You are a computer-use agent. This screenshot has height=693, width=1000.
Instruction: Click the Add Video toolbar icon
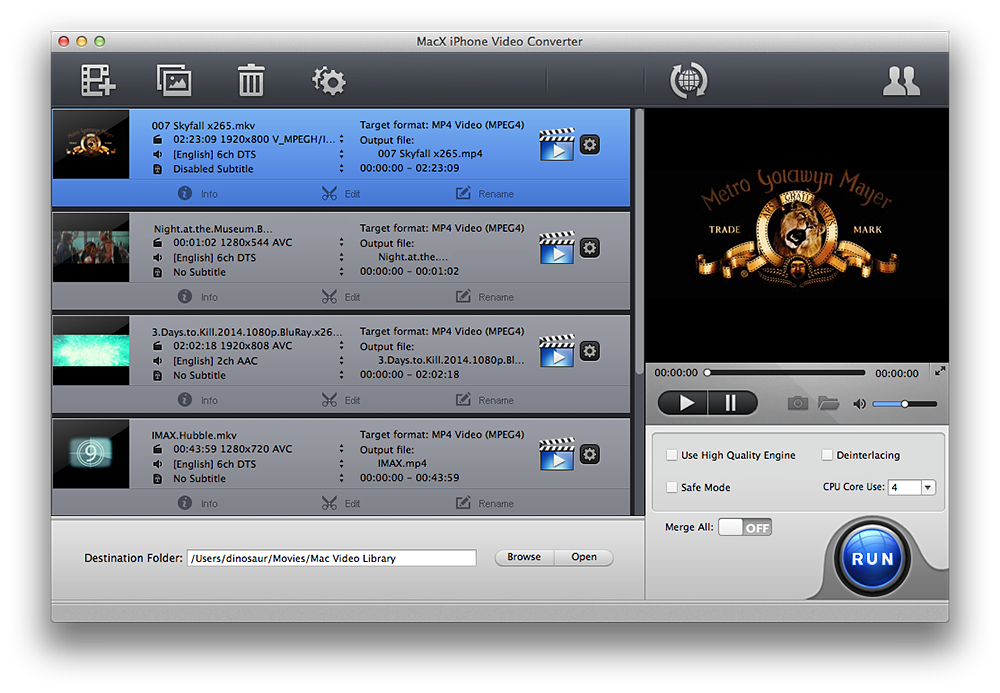(98, 80)
